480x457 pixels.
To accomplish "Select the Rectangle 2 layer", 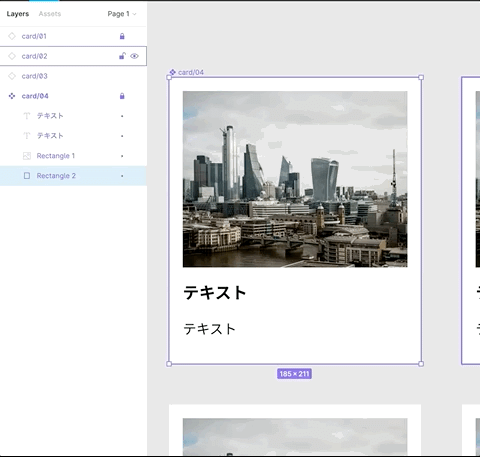I will click(73, 176).
